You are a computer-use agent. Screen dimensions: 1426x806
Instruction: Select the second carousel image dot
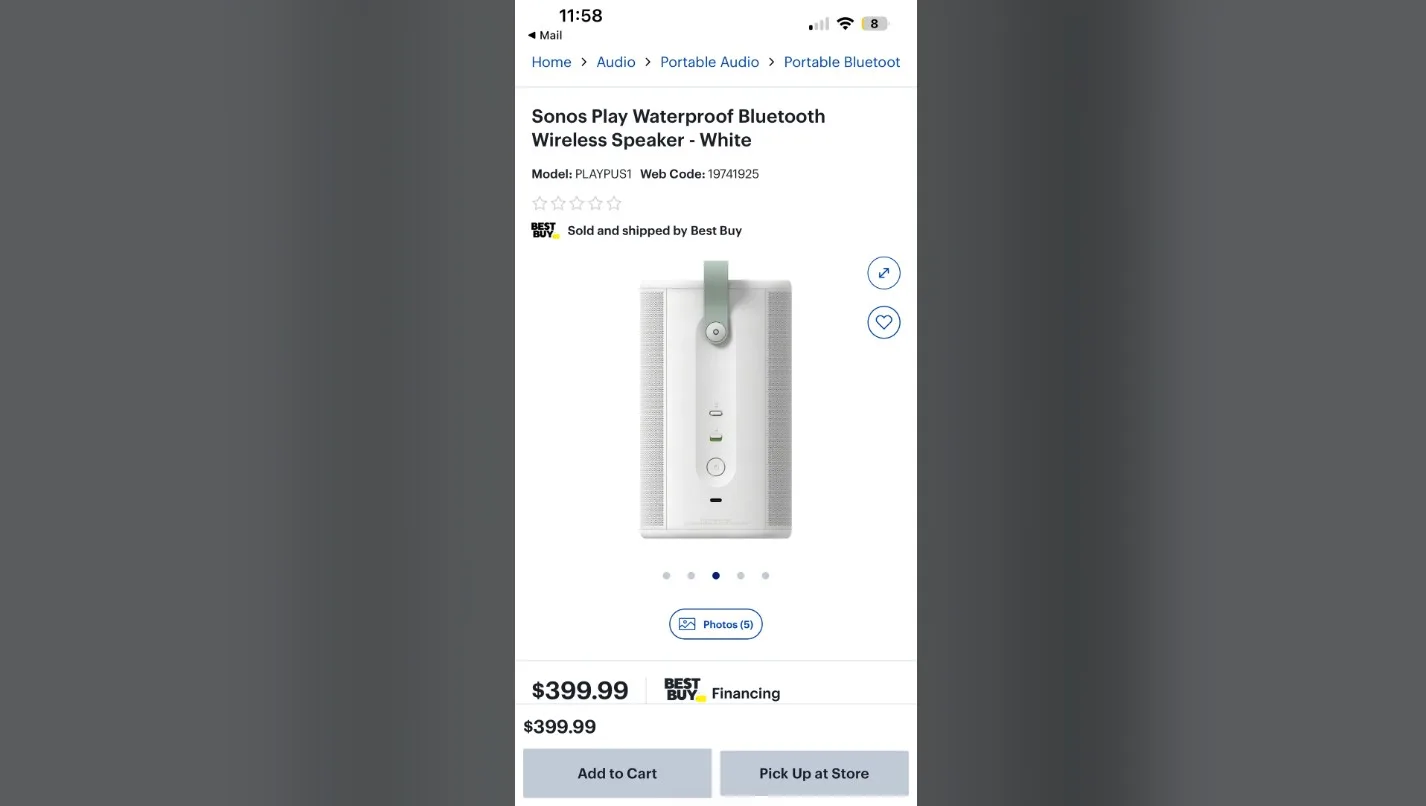(691, 576)
